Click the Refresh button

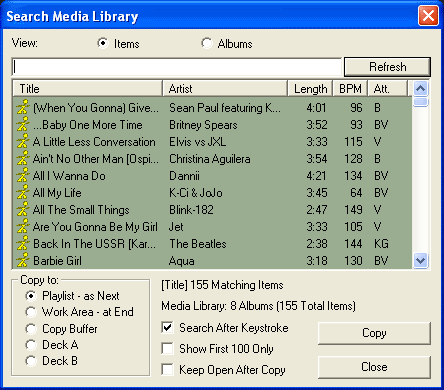387,67
